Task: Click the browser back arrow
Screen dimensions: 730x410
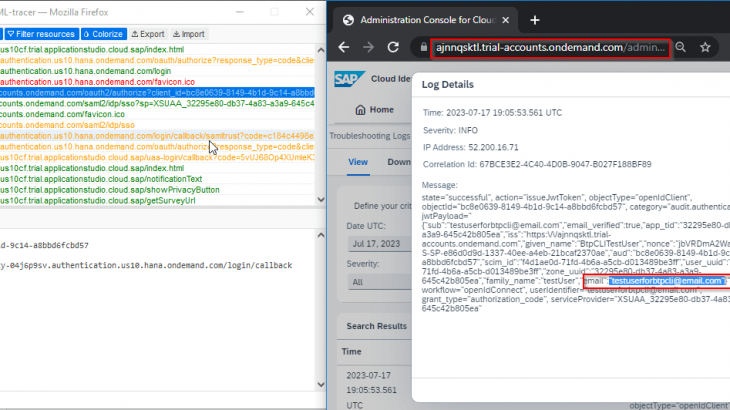Action: [344, 47]
